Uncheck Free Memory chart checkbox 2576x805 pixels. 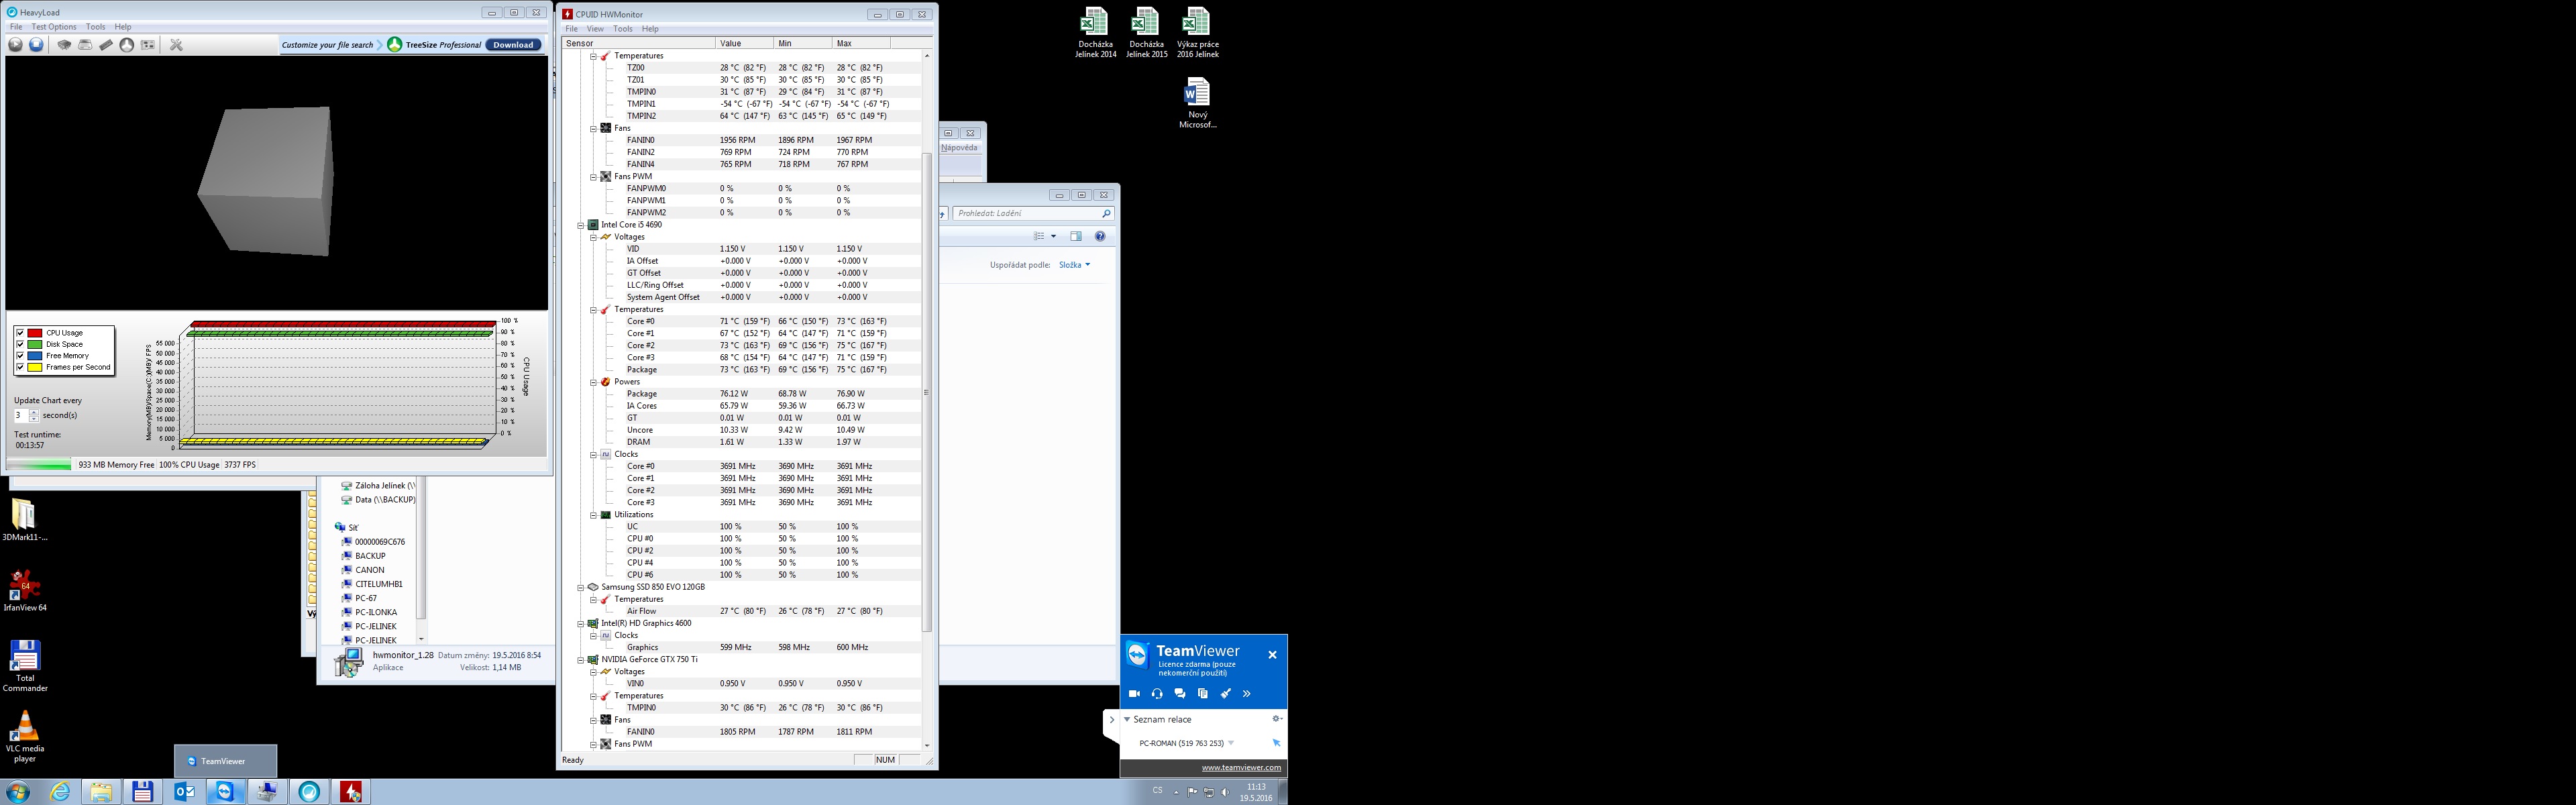click(20, 355)
